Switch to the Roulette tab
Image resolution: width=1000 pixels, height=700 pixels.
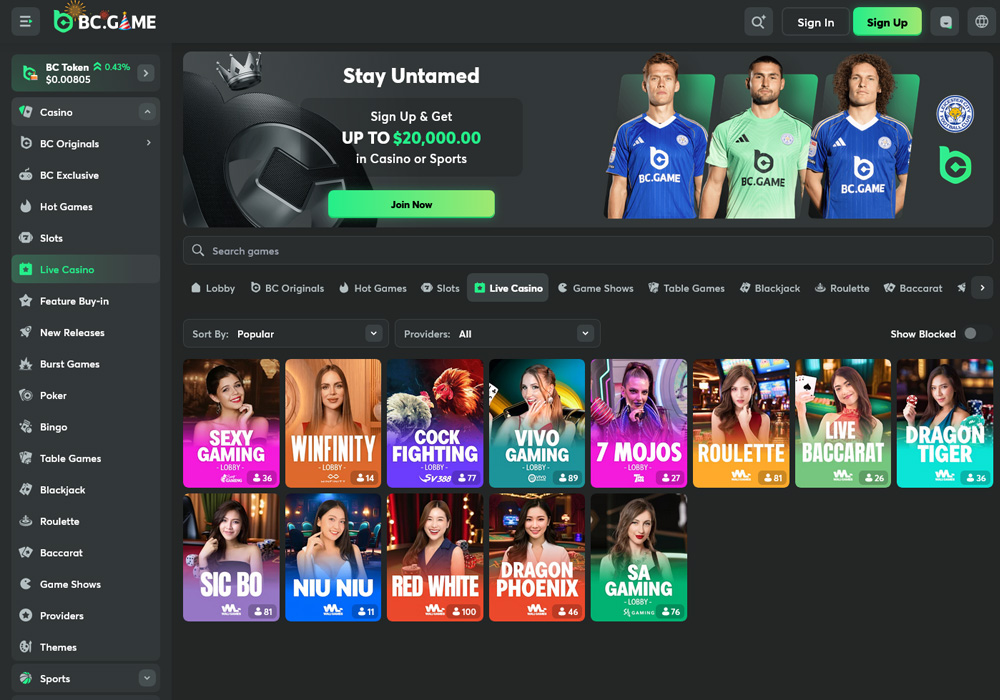click(x=842, y=288)
